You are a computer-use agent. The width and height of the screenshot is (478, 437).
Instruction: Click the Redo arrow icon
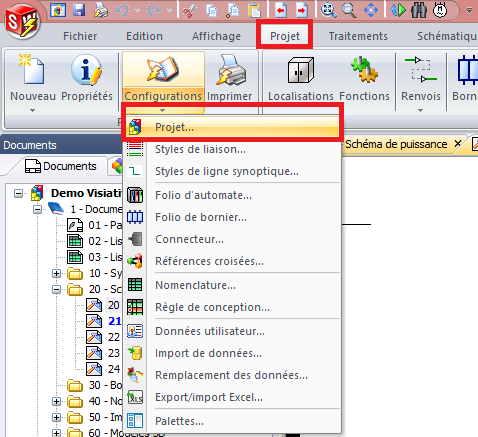pos(154,10)
